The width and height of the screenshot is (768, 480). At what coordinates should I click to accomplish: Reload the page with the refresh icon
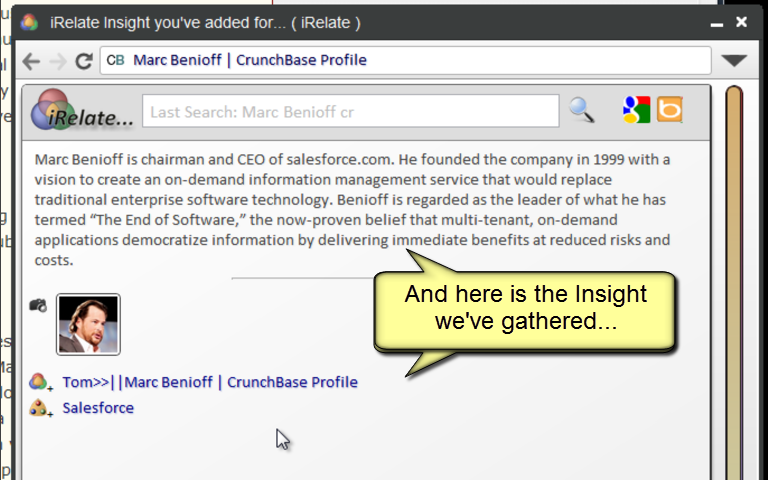tap(84, 61)
